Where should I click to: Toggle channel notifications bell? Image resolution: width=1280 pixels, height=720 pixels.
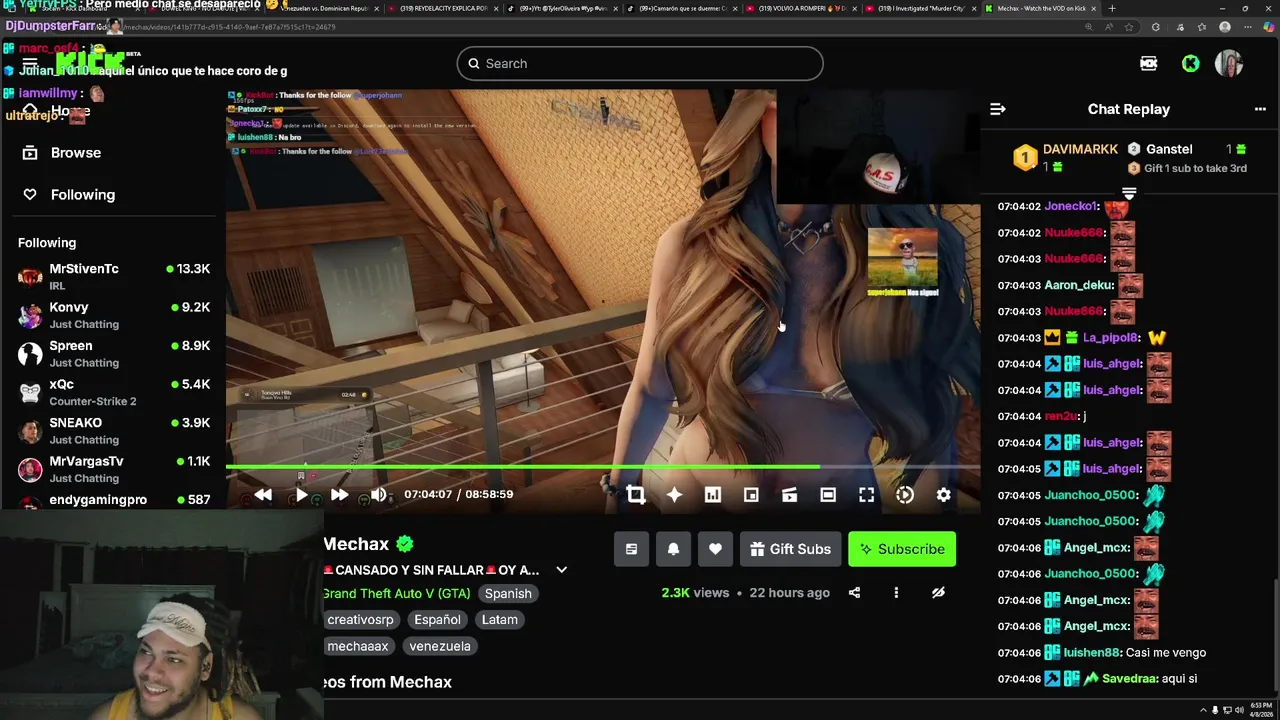tap(673, 549)
